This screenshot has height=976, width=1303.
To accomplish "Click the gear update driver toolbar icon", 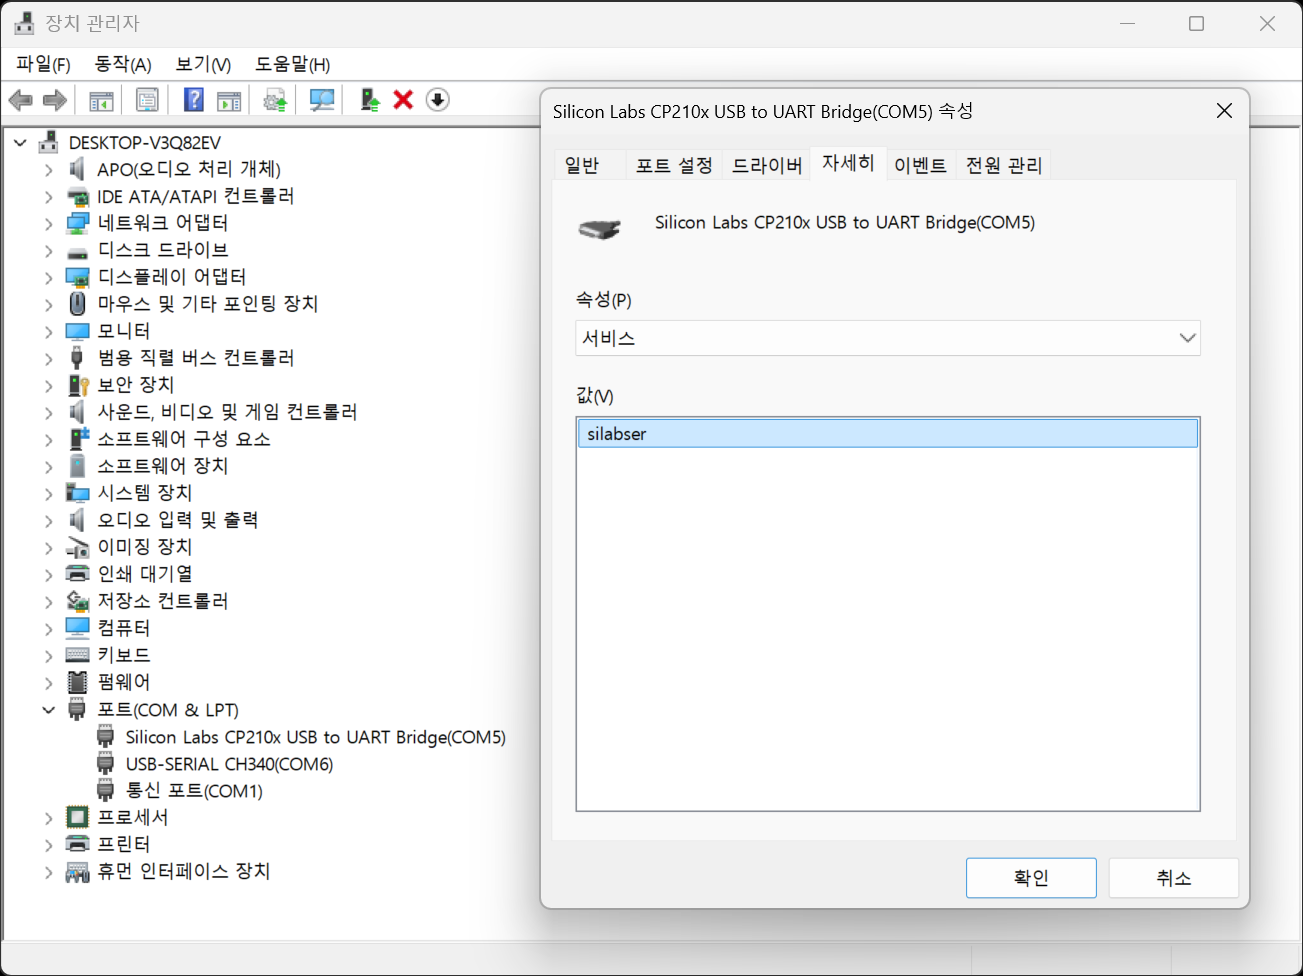I will tap(275, 100).
